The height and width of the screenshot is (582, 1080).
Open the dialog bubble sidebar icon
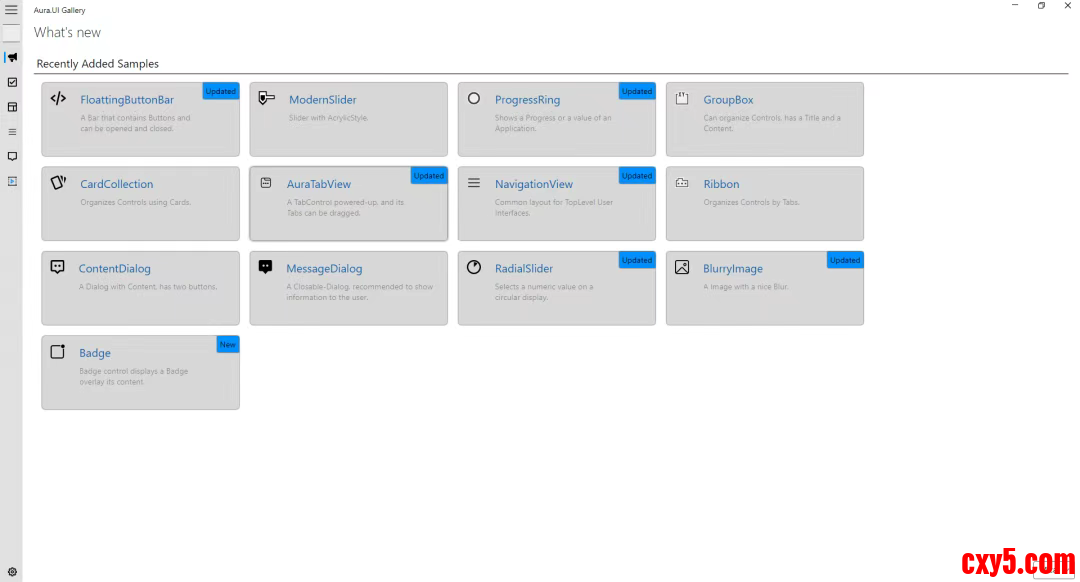[x=12, y=156]
